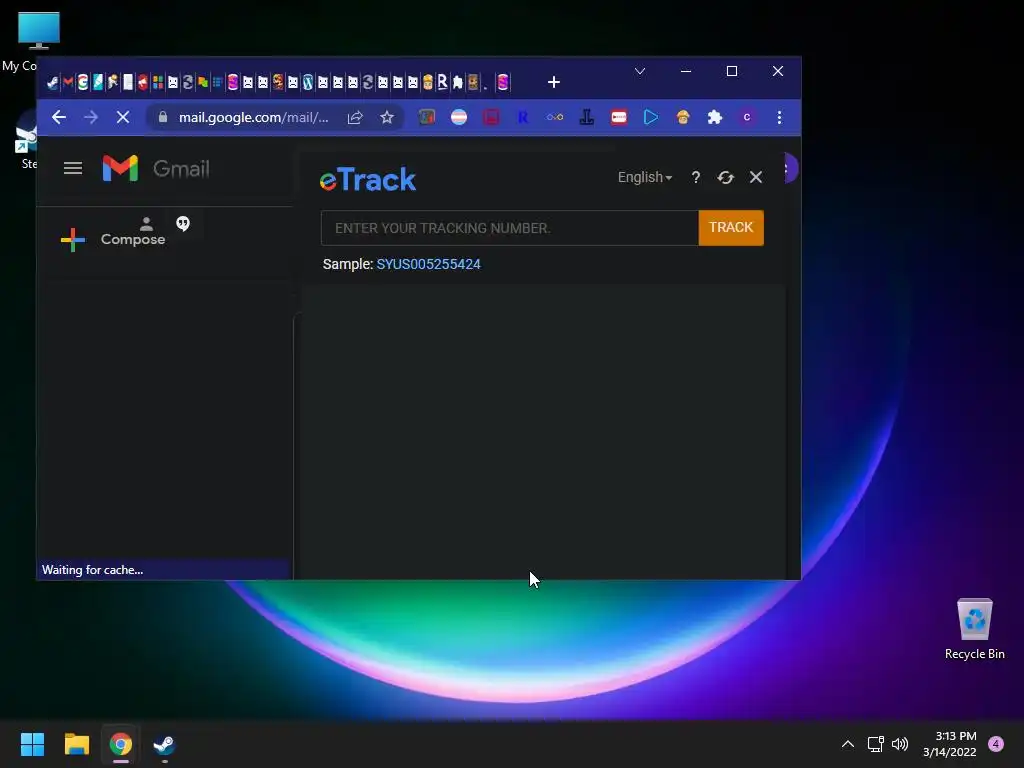1024x768 pixels.
Task: Open Chrome three-dot menu
Action: [779, 118]
